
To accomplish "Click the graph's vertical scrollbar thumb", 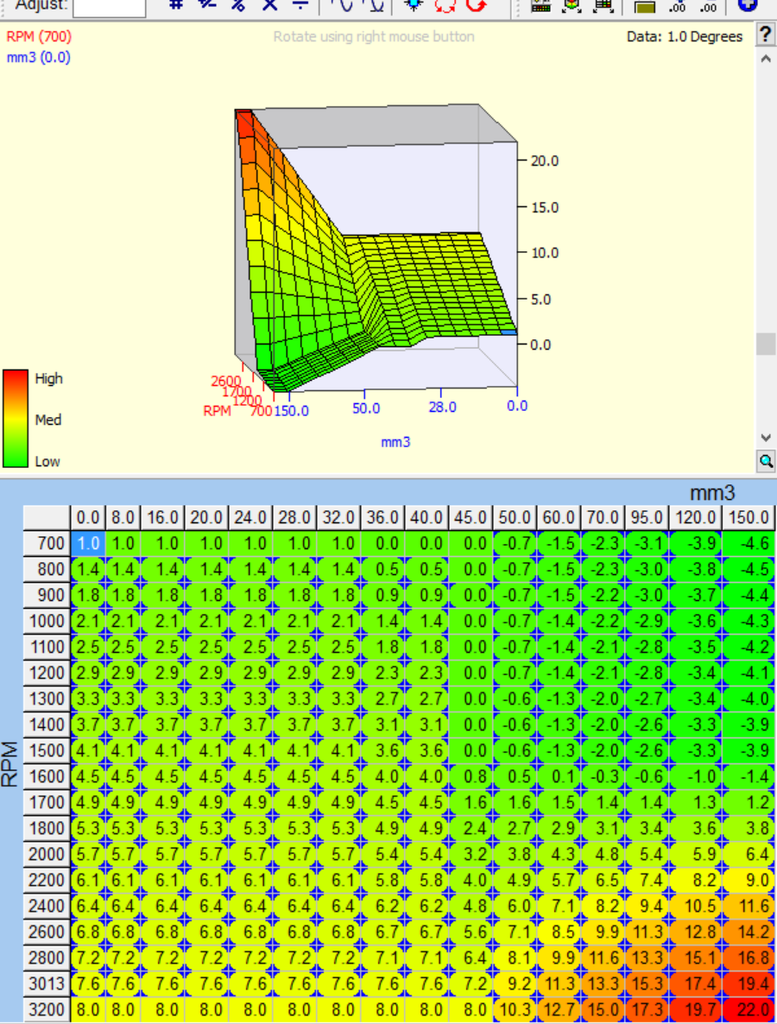I will click(766, 344).
